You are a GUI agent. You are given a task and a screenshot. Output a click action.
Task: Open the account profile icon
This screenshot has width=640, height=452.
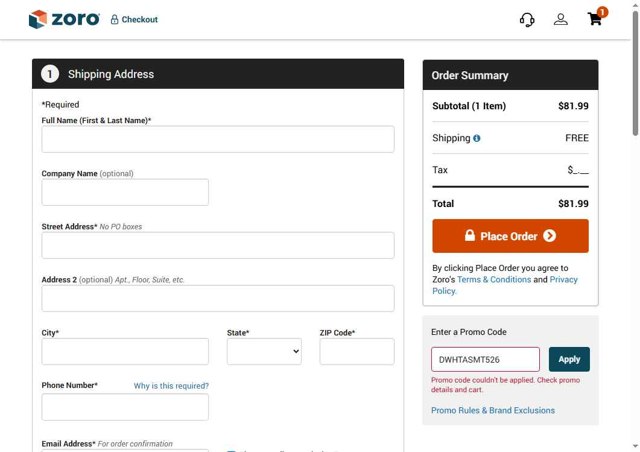point(561,19)
